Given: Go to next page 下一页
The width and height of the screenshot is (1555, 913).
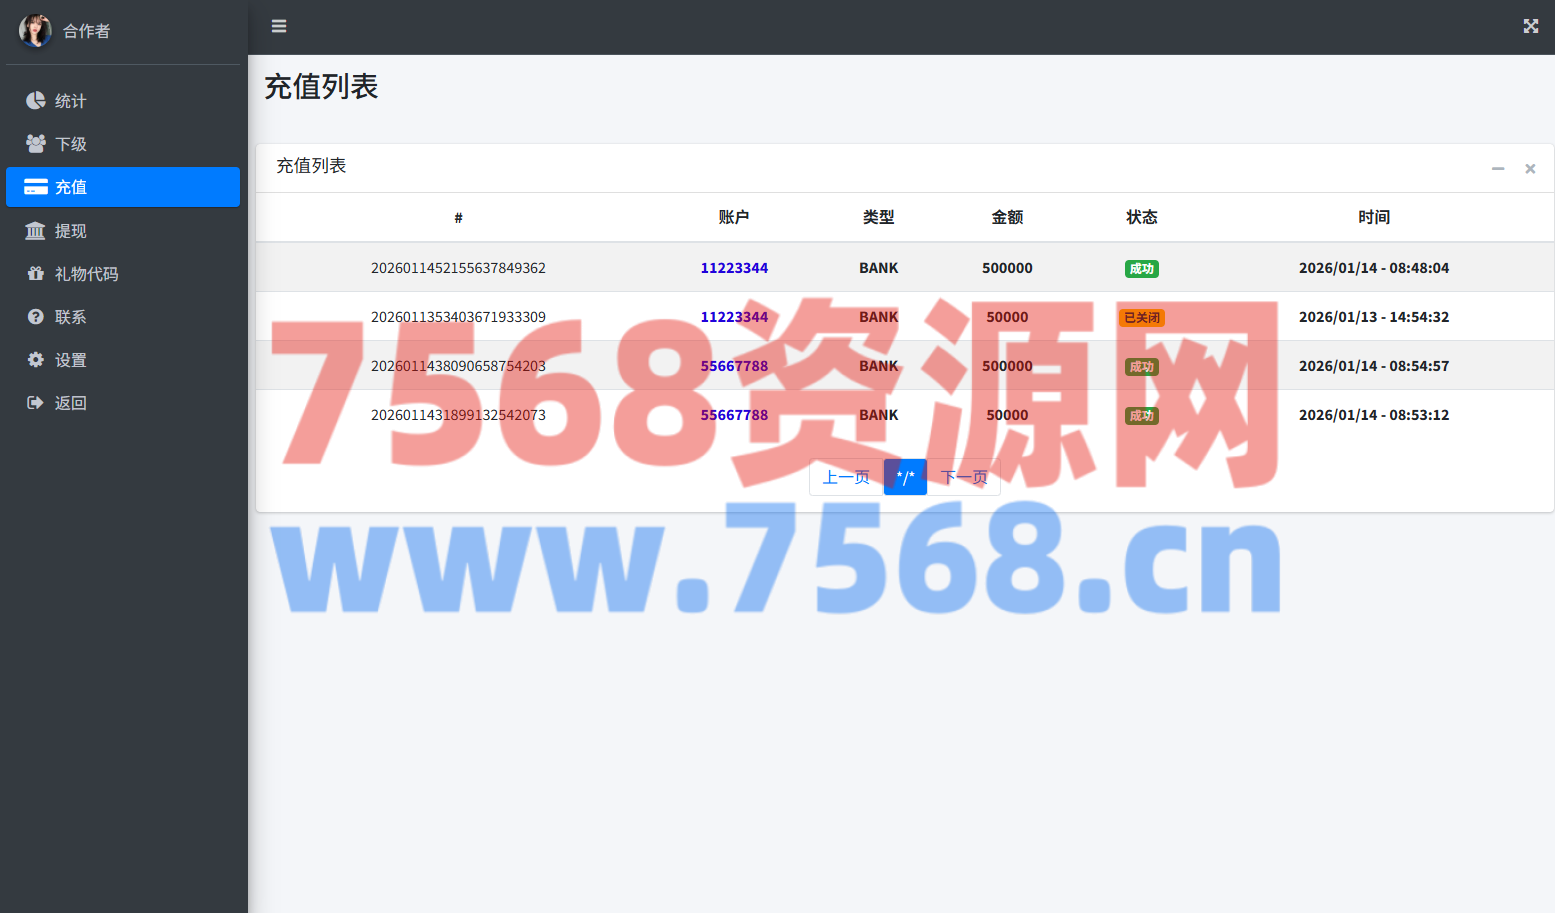Looking at the screenshot, I should point(963,478).
